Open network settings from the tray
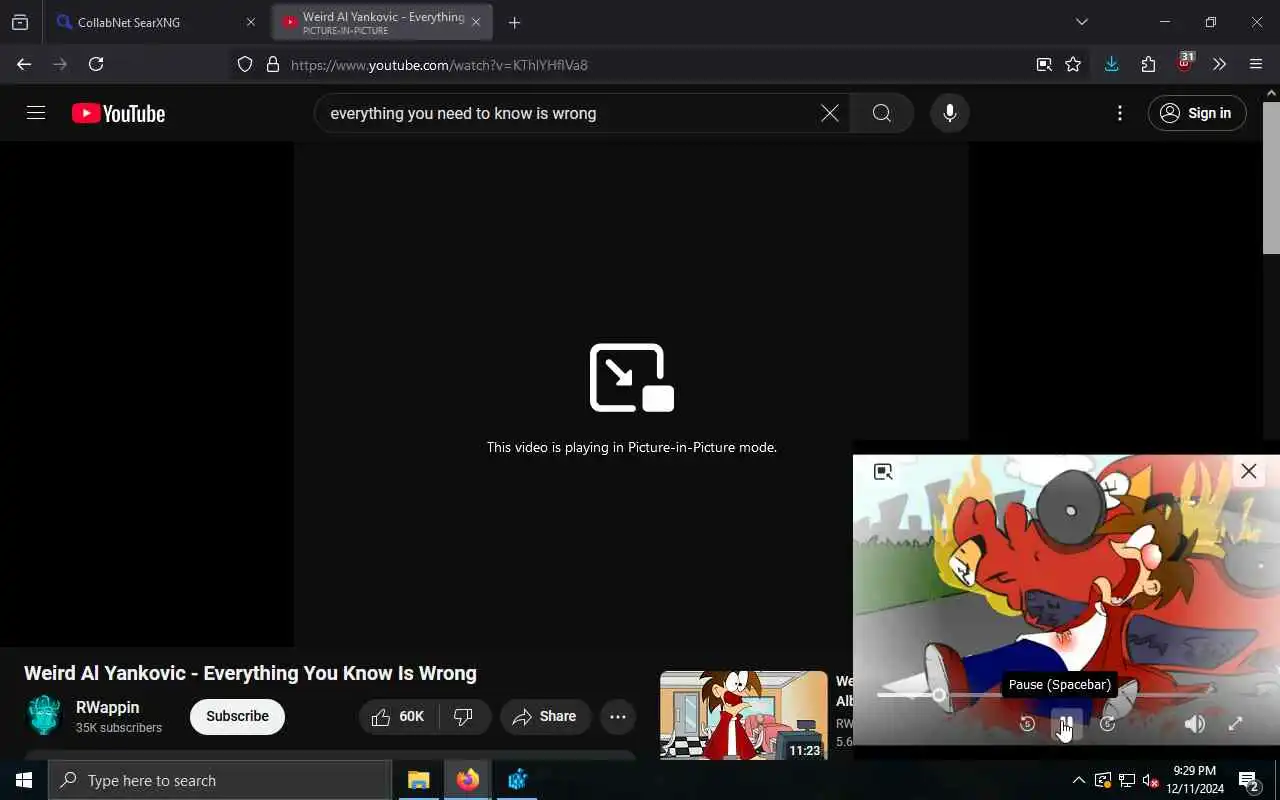 (1127, 780)
